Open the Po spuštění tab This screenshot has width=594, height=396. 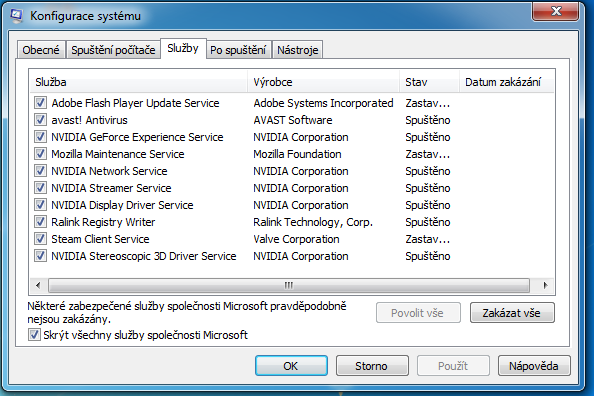coord(238,50)
